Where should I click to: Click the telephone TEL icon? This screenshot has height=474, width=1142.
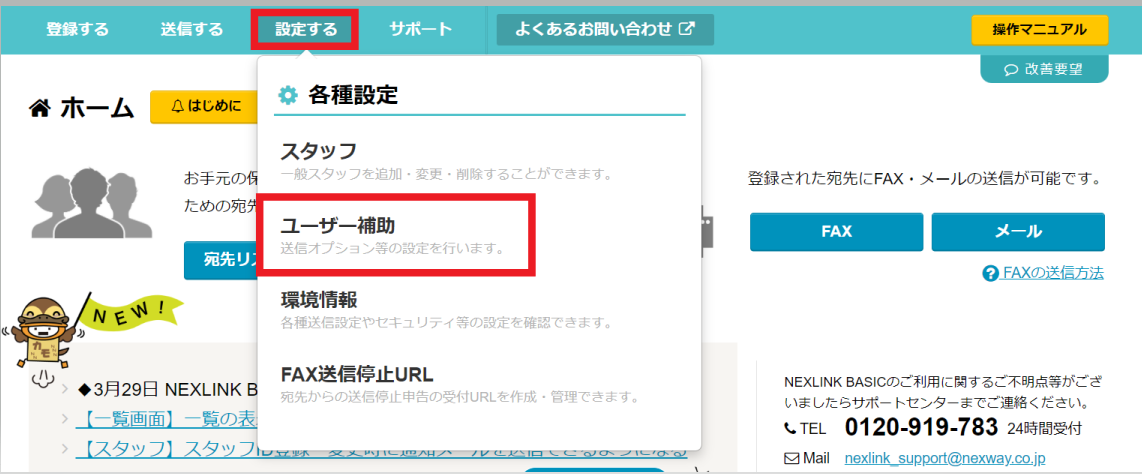click(790, 427)
